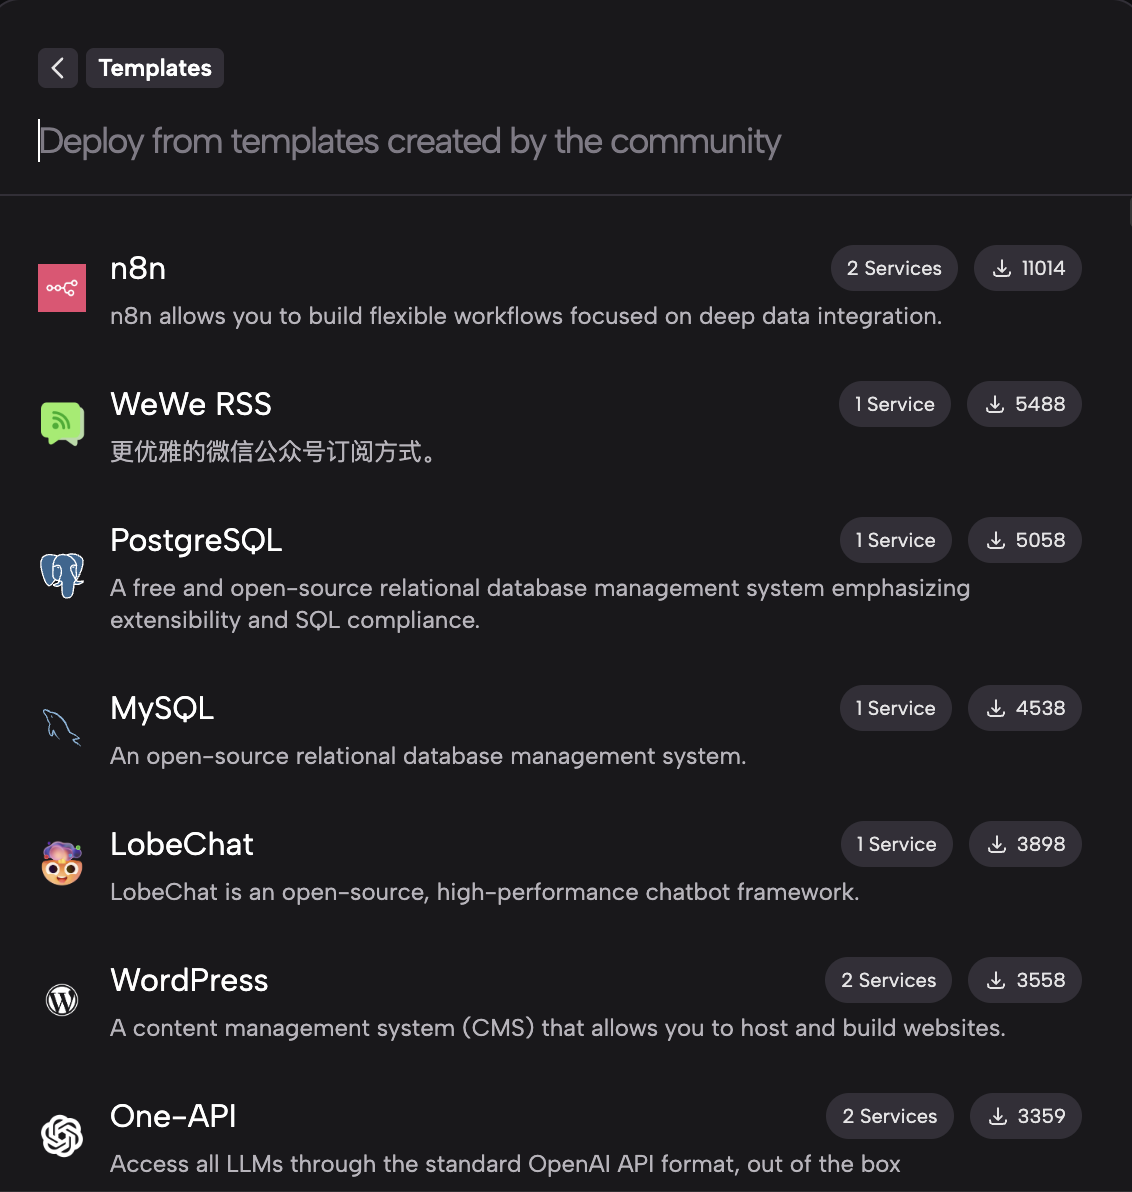
Task: Select the LobeChat template description
Action: 485,892
